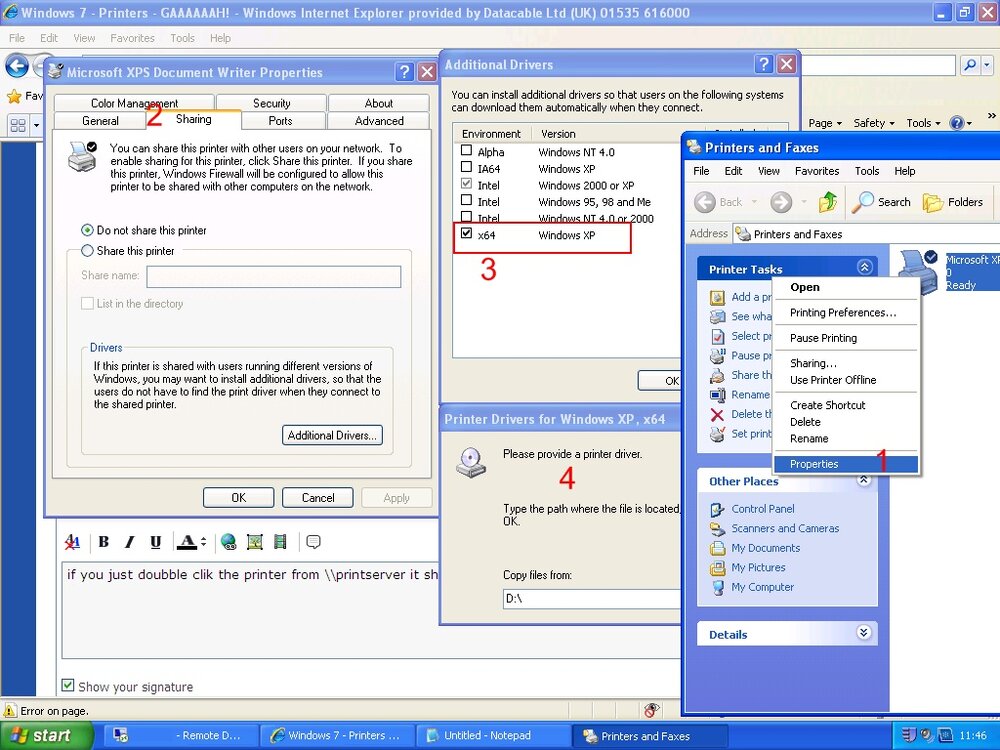Click remove formatting icon in editor toolbar
The height and width of the screenshot is (750, 1000).
(72, 542)
